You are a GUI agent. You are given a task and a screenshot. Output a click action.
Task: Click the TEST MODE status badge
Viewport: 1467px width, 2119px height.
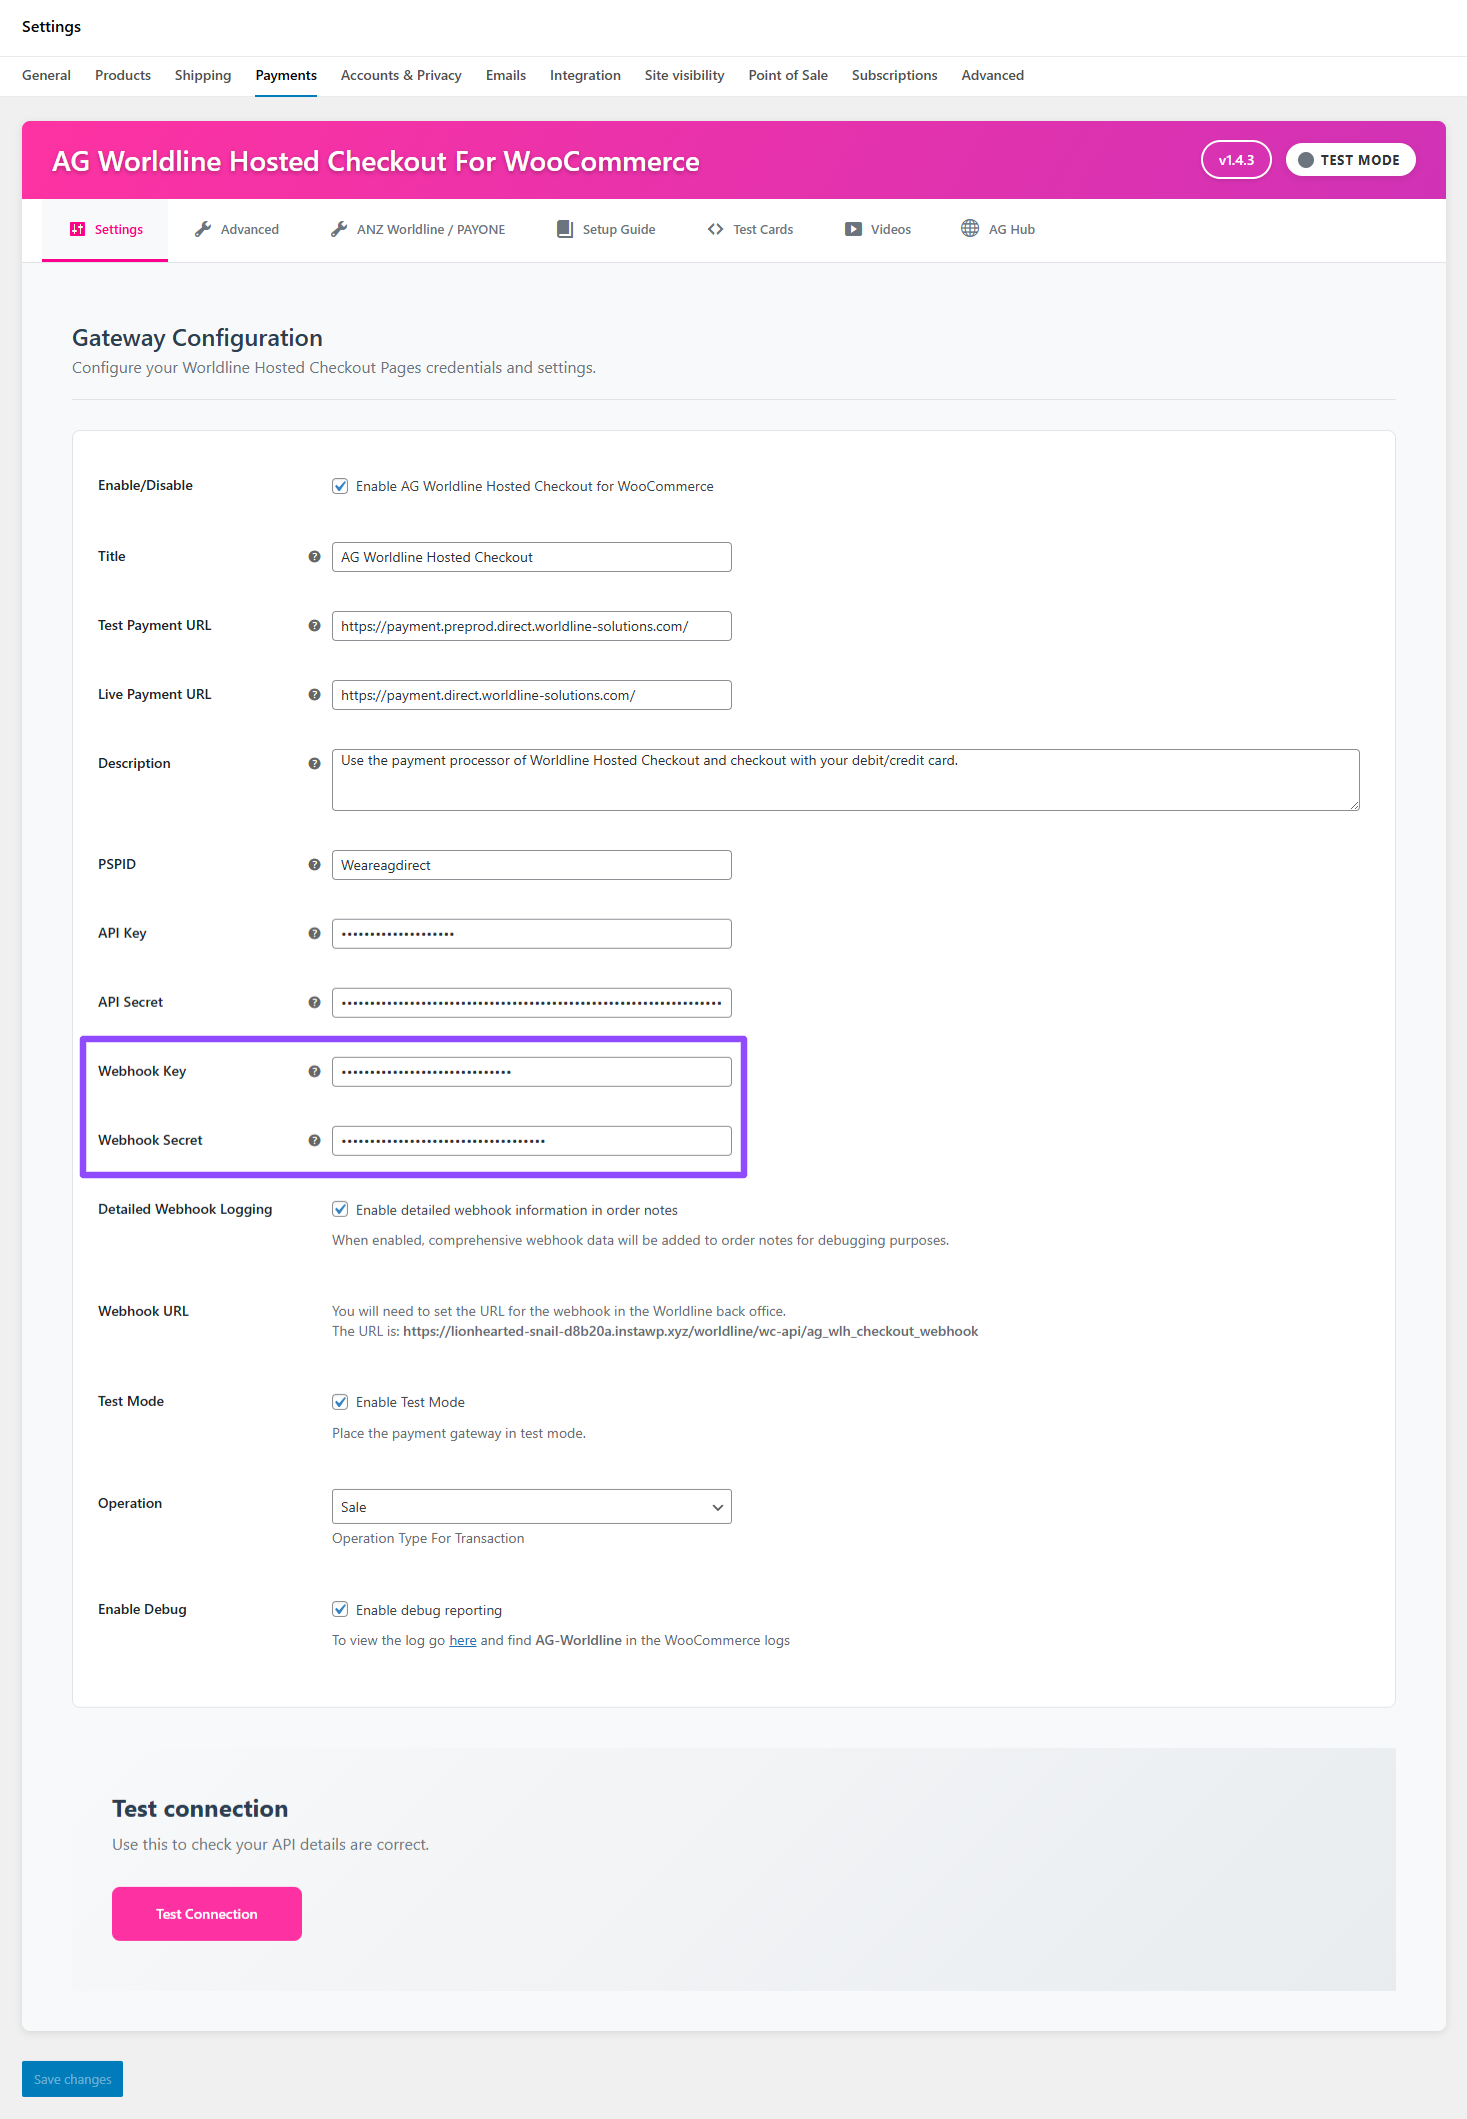(x=1350, y=160)
